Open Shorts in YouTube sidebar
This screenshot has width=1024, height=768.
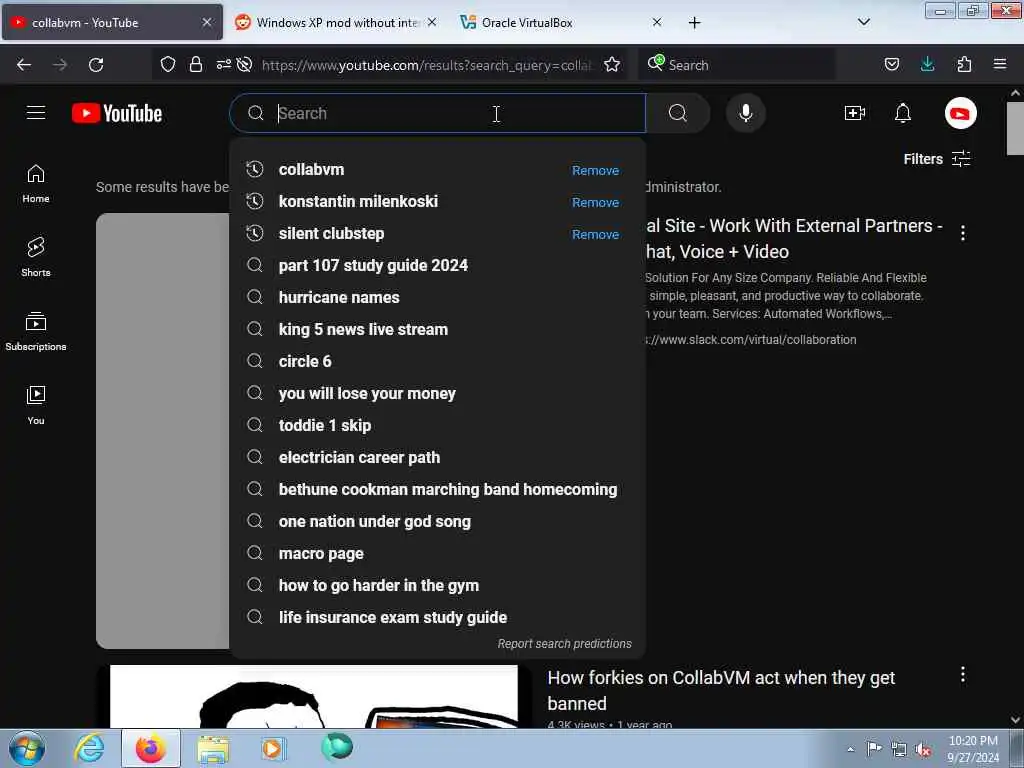[x=36, y=257]
